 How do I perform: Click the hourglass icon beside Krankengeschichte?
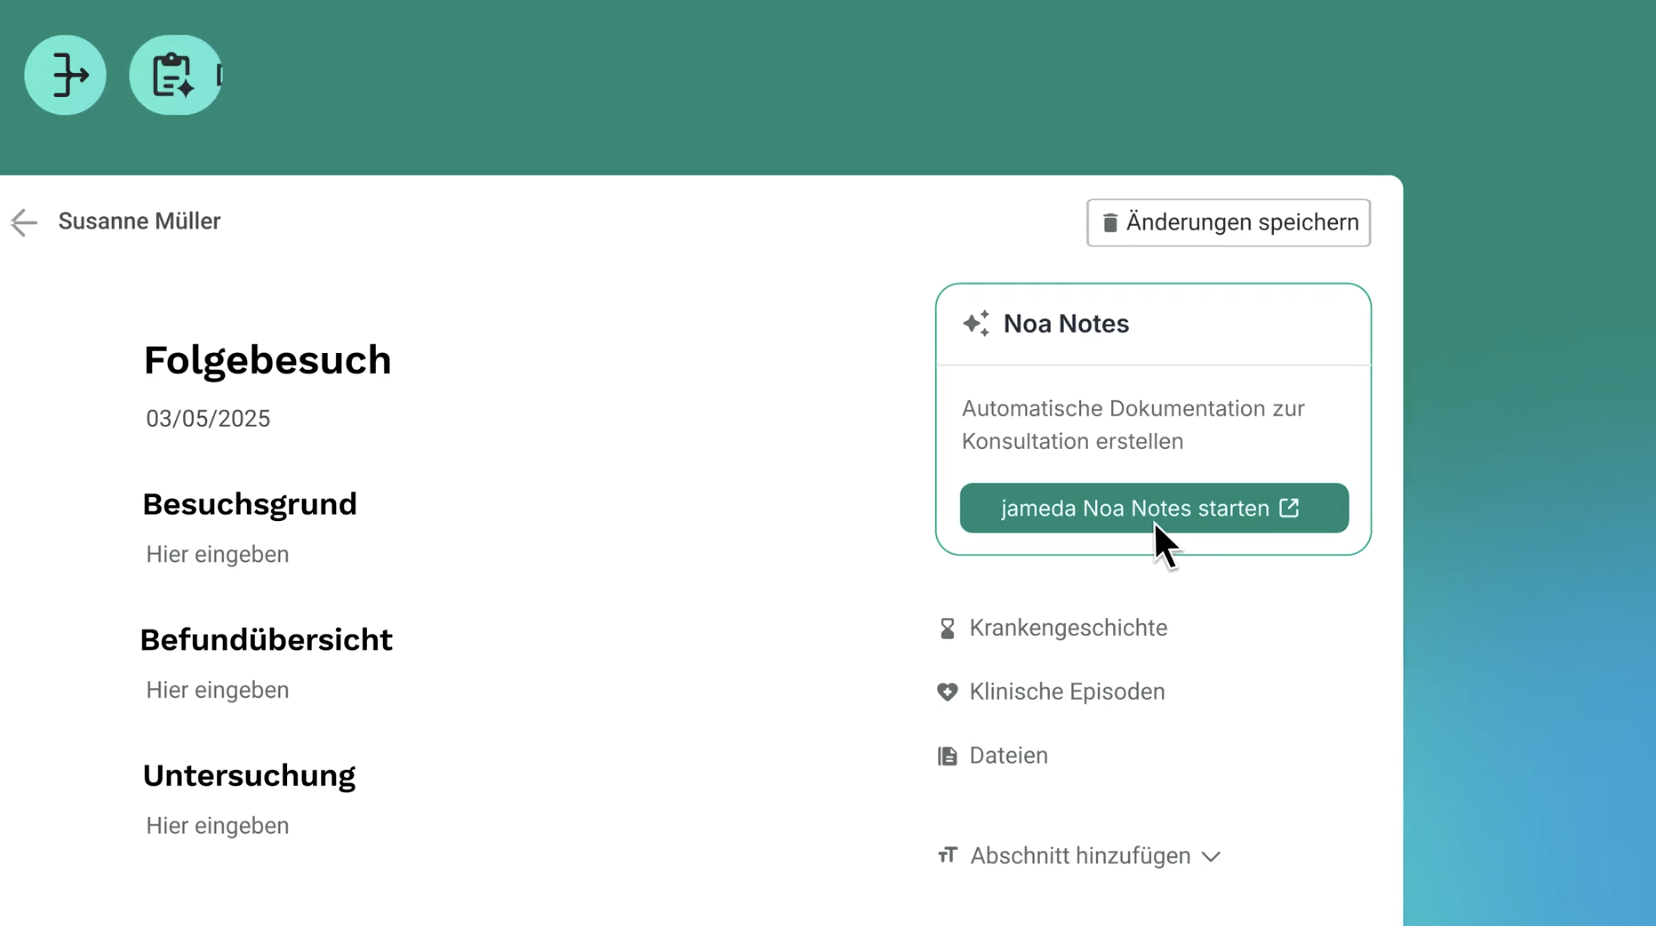point(947,628)
